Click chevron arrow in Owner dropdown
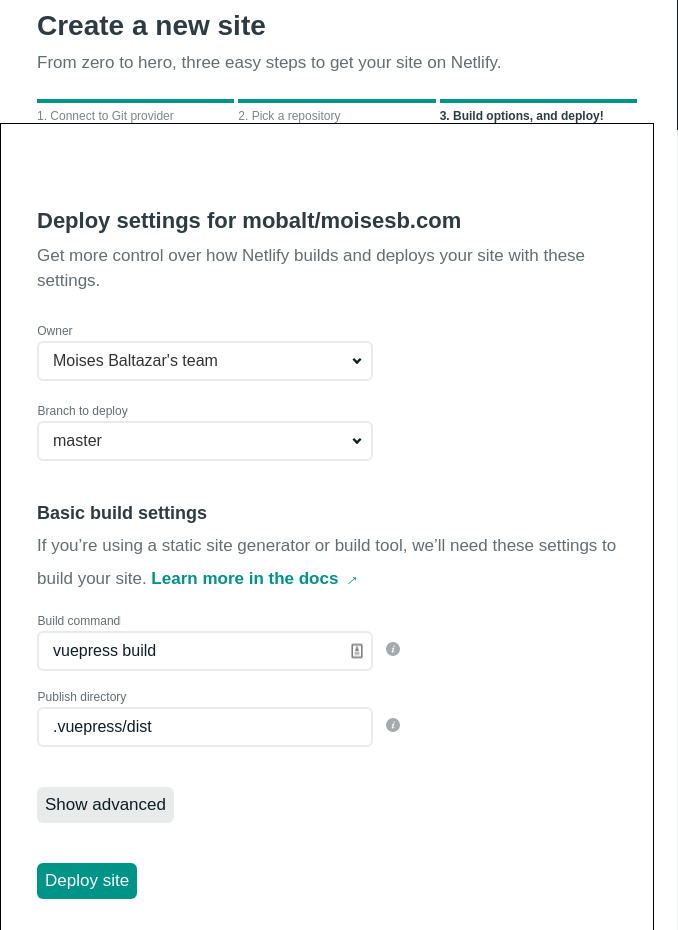678x930 pixels. click(356, 361)
